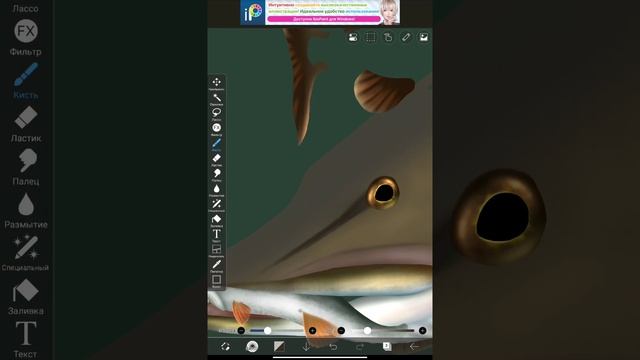640x360 pixels.
Task: Tap the back arrow to exit canvas
Action: [414, 347]
